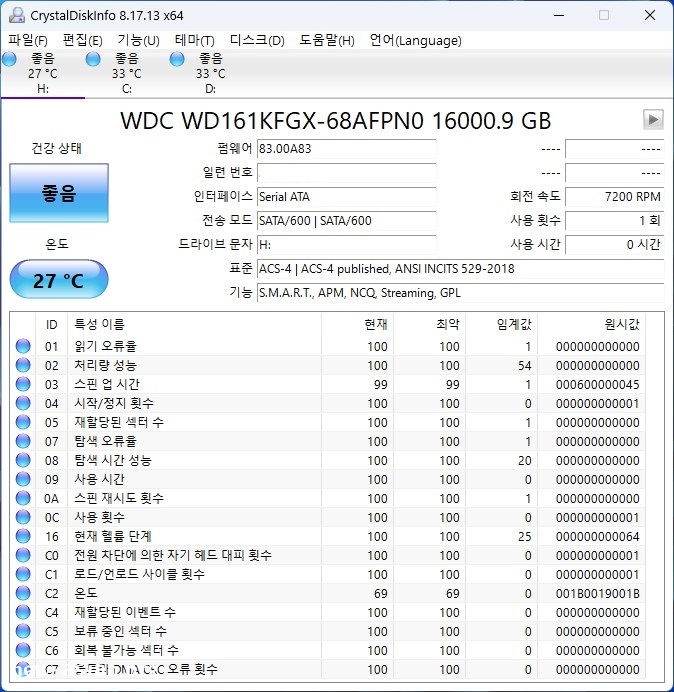Click the ID column header

(51, 324)
